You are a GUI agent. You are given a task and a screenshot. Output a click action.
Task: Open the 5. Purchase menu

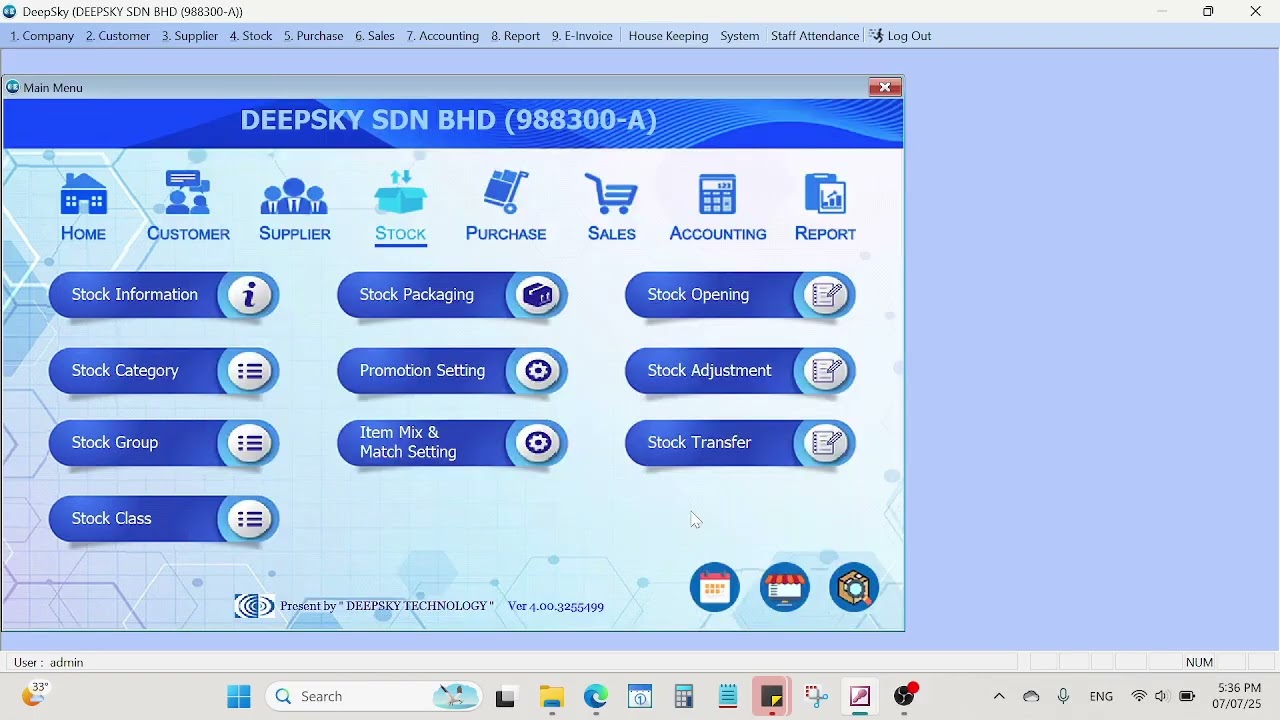pos(314,36)
